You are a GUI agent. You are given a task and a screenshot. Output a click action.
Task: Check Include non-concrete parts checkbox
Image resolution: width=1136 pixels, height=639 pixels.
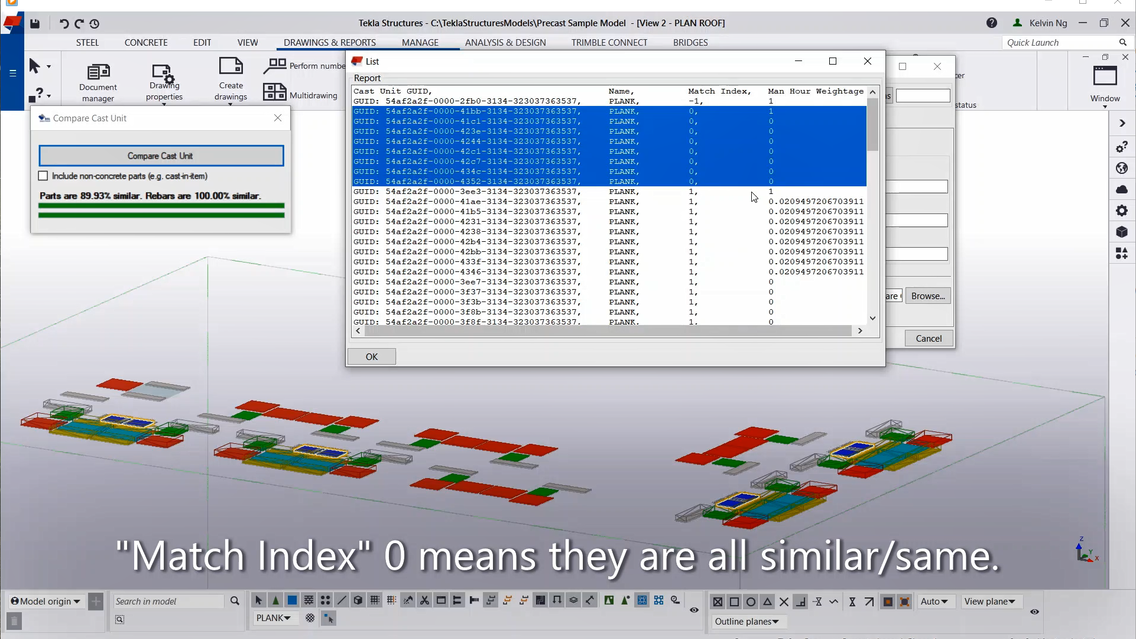tap(43, 176)
